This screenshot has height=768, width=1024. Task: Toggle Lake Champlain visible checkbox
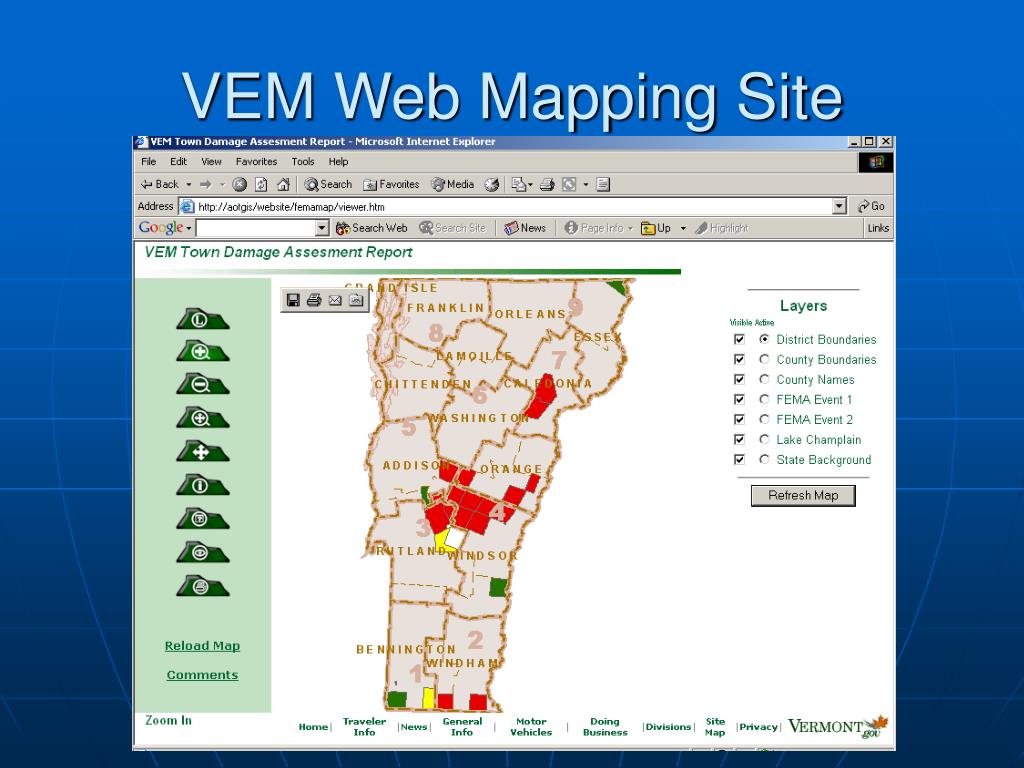pyautogui.click(x=739, y=440)
